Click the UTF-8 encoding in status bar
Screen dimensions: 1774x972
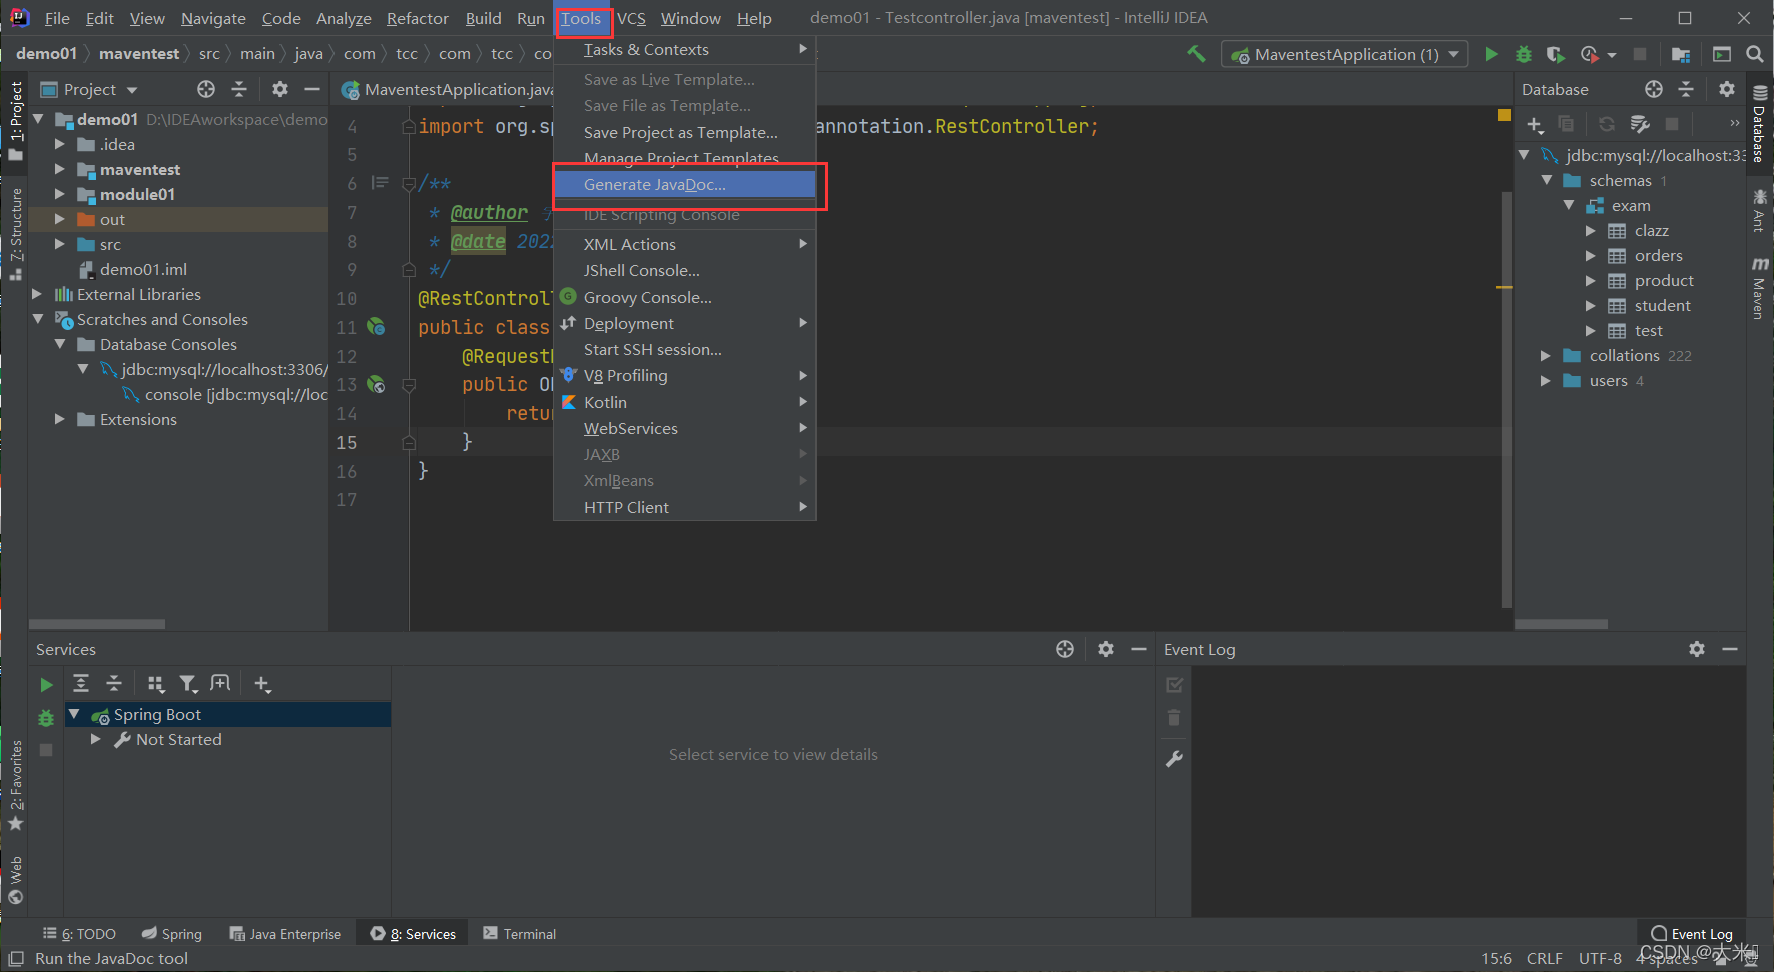coord(1600,958)
